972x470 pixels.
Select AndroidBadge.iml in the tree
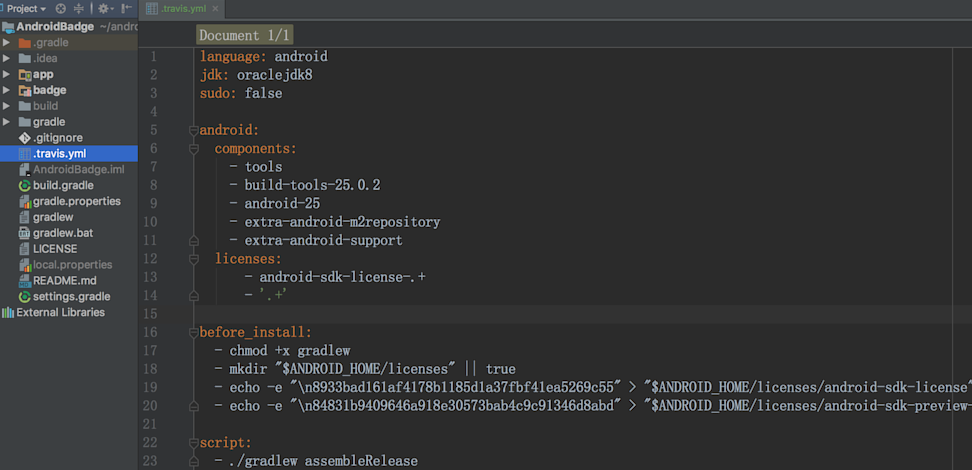pyautogui.click(x=79, y=169)
